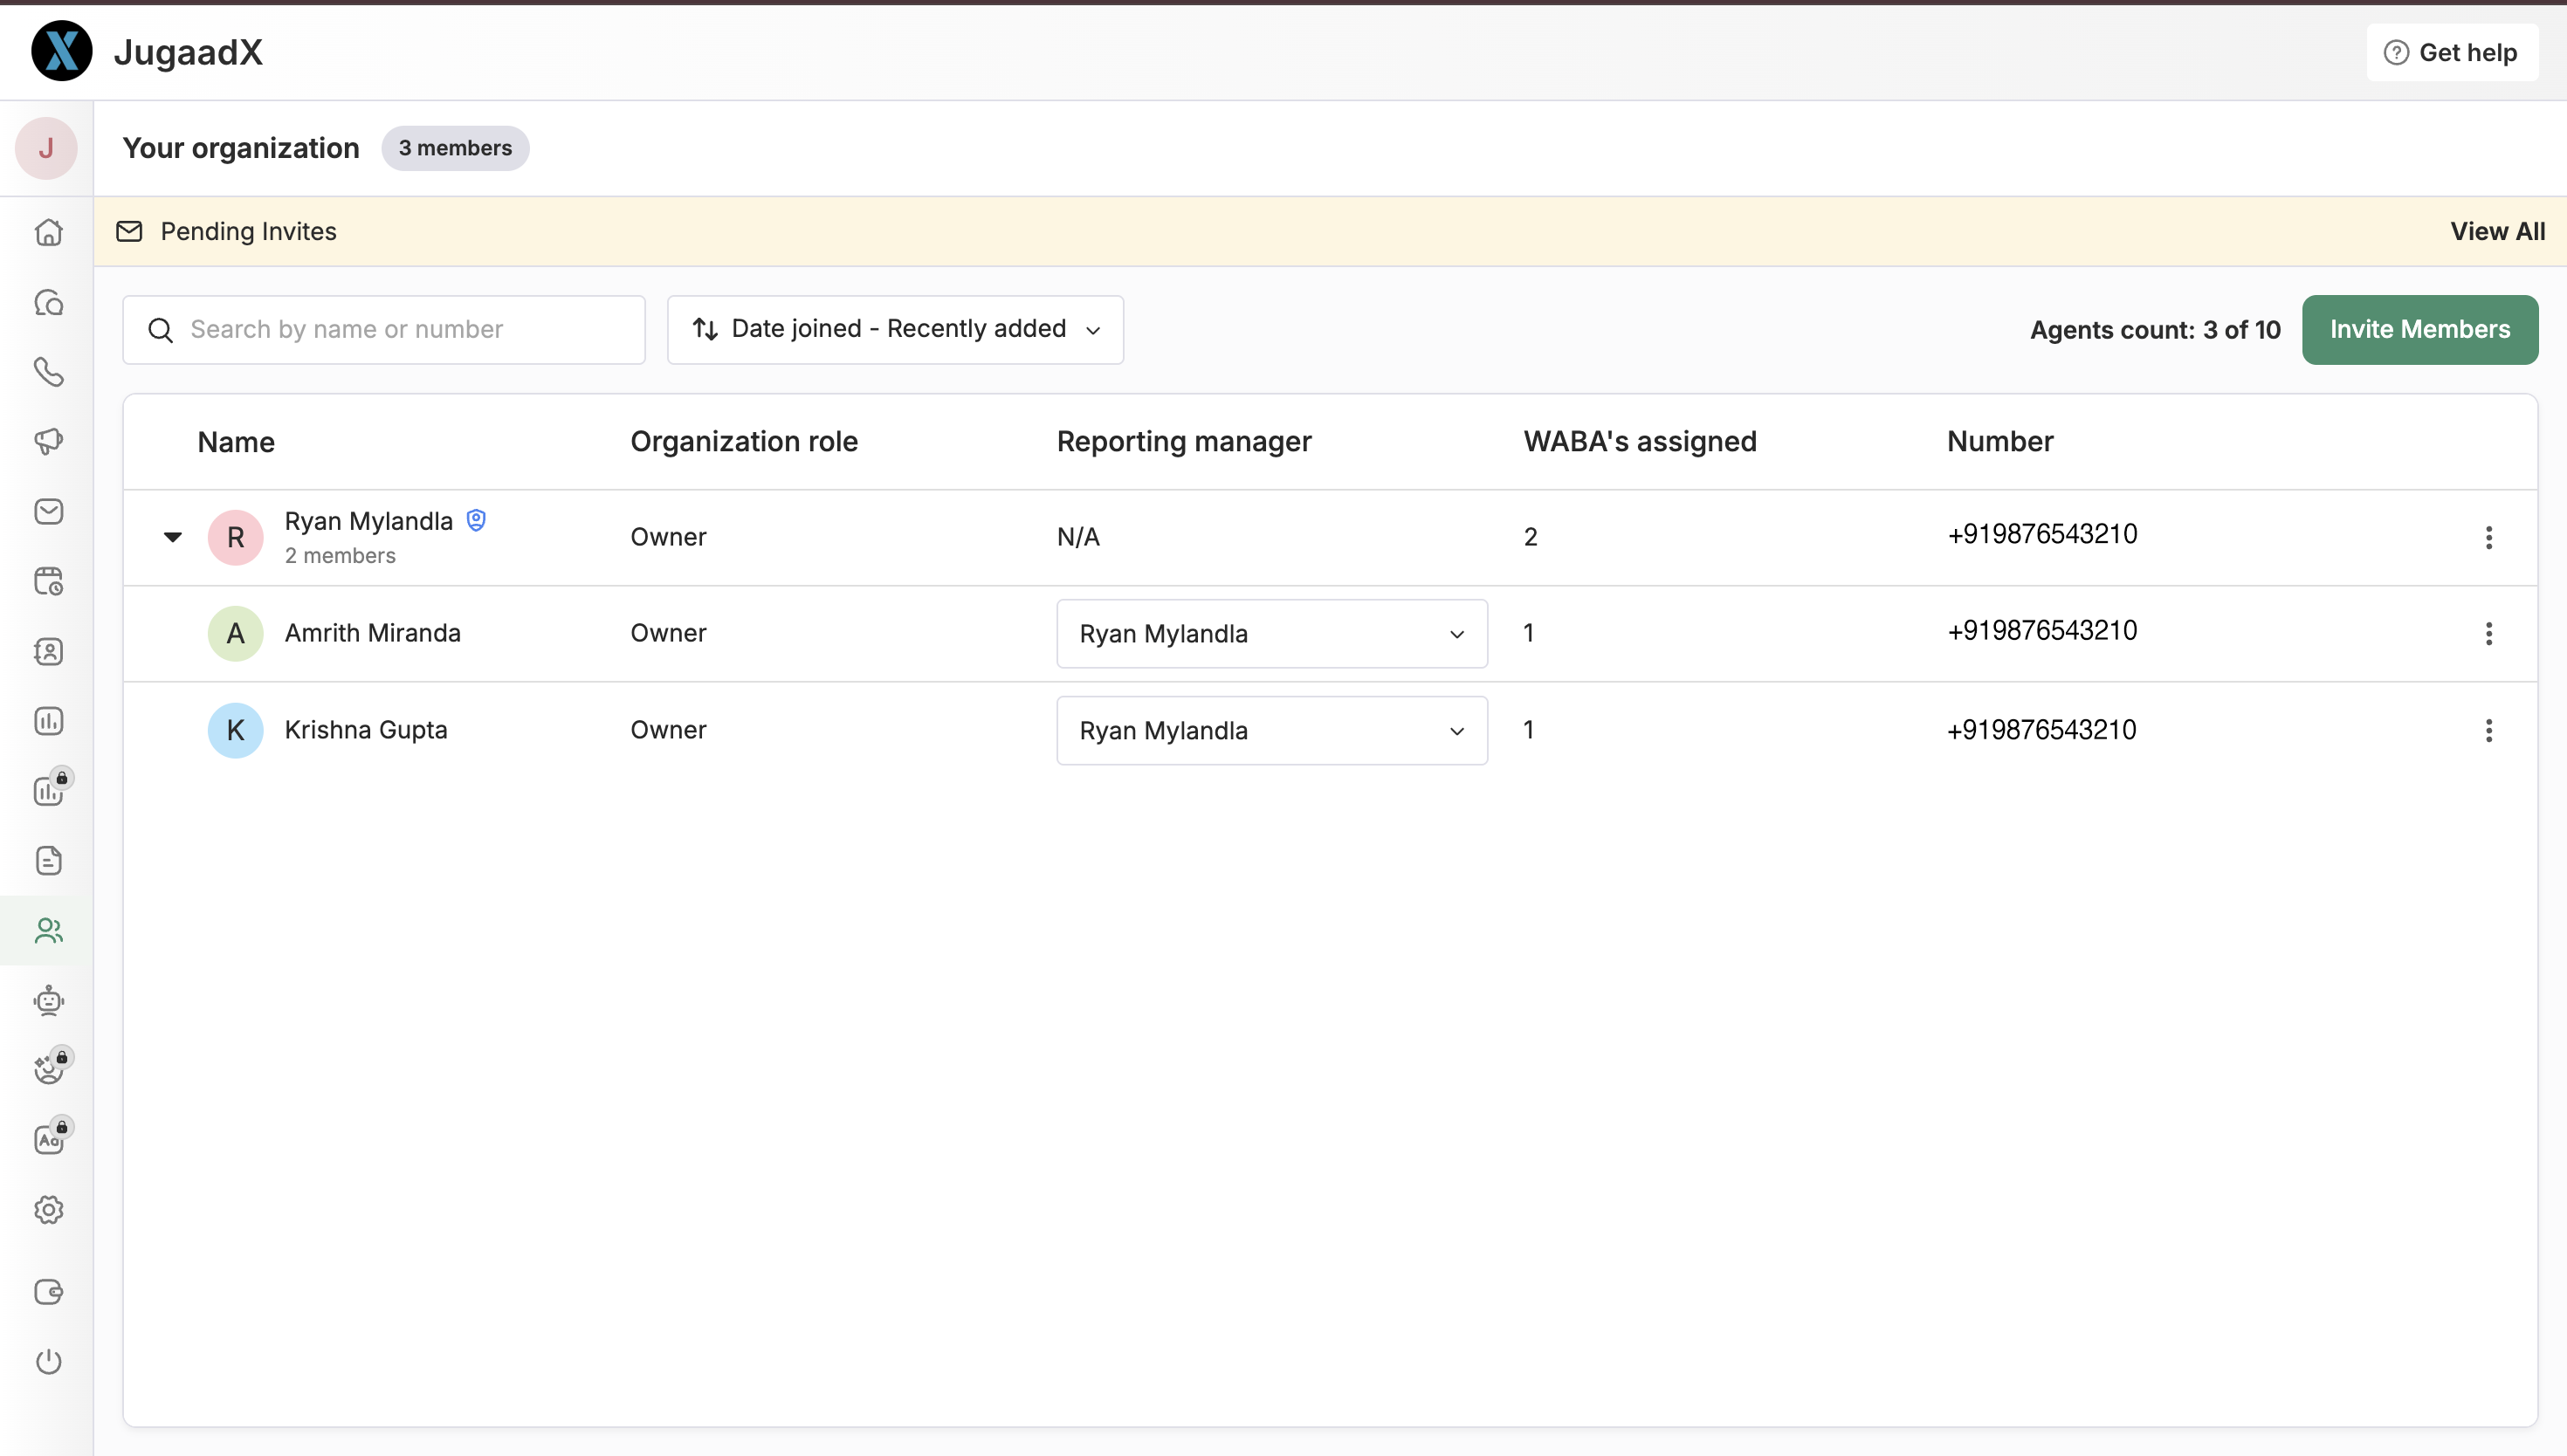
Task: Click View All pending invites
Action: (x=2497, y=231)
